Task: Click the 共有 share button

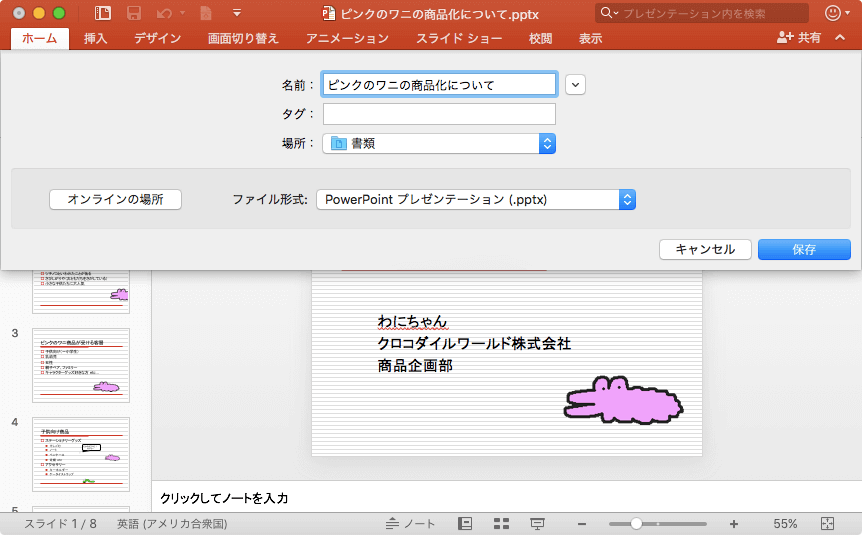Action: click(799, 37)
